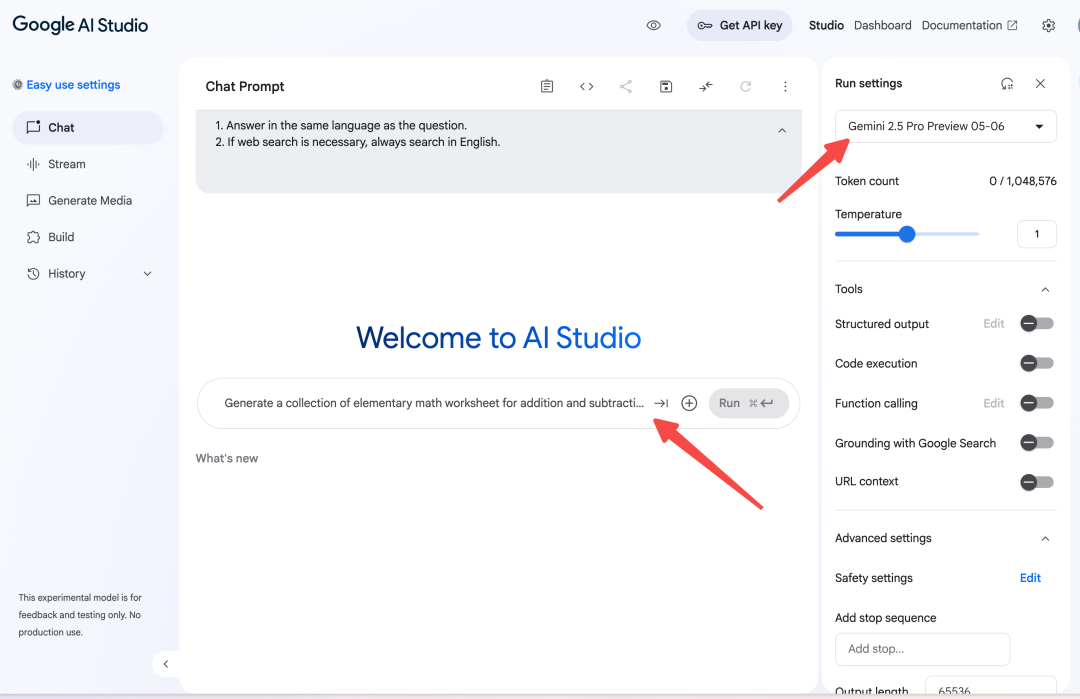Click the system instructions text area
The image size is (1080, 699).
[x=498, y=152]
